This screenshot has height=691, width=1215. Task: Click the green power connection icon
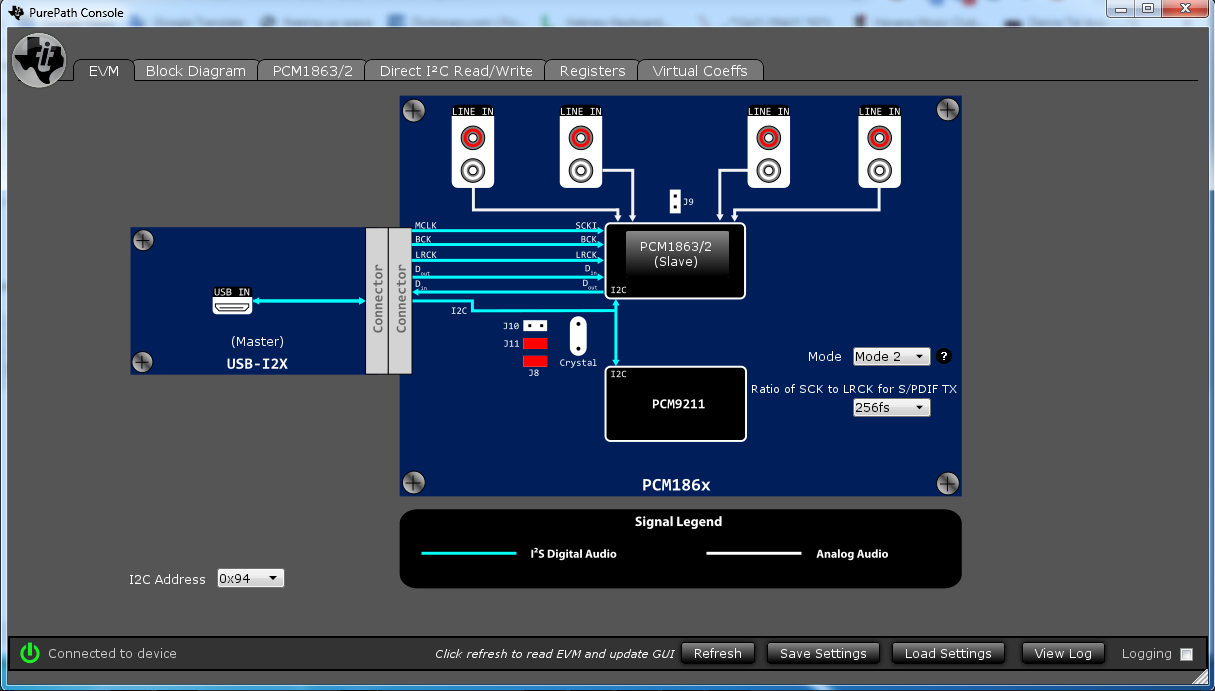tap(30, 653)
